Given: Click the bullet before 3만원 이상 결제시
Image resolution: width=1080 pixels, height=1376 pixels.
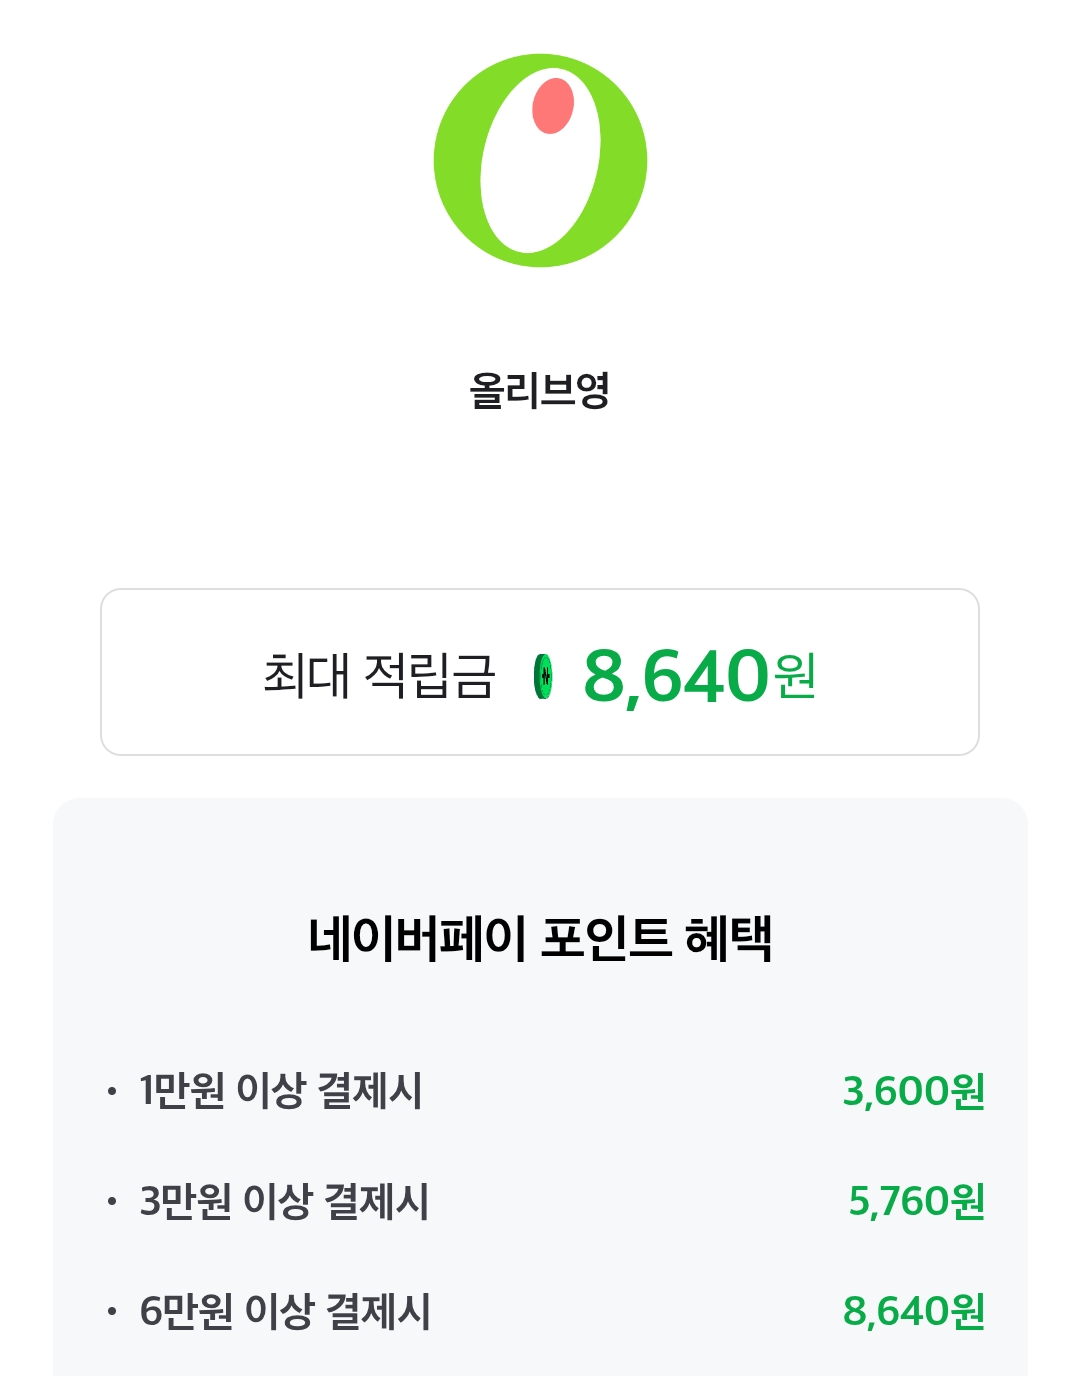Looking at the screenshot, I should pyautogui.click(x=112, y=1201).
